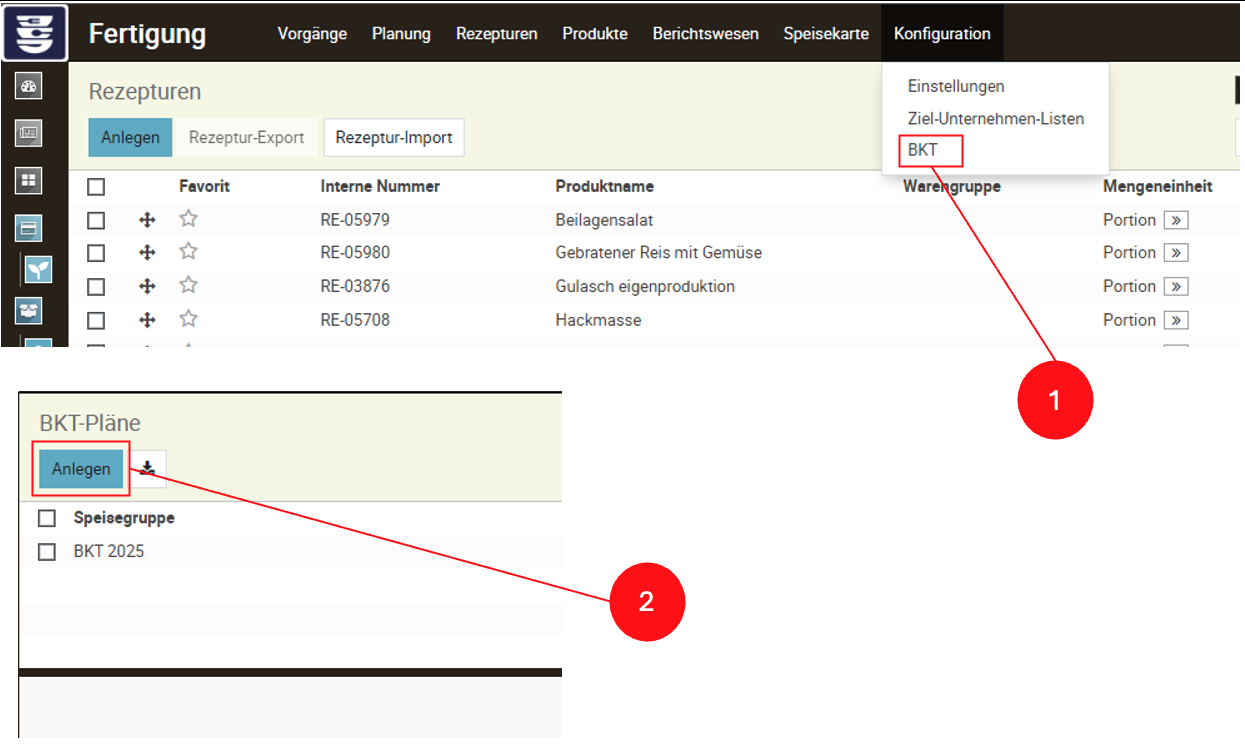Open the Speisekarte menu item
This screenshot has width=1245, height=747.
pyautogui.click(x=826, y=33)
